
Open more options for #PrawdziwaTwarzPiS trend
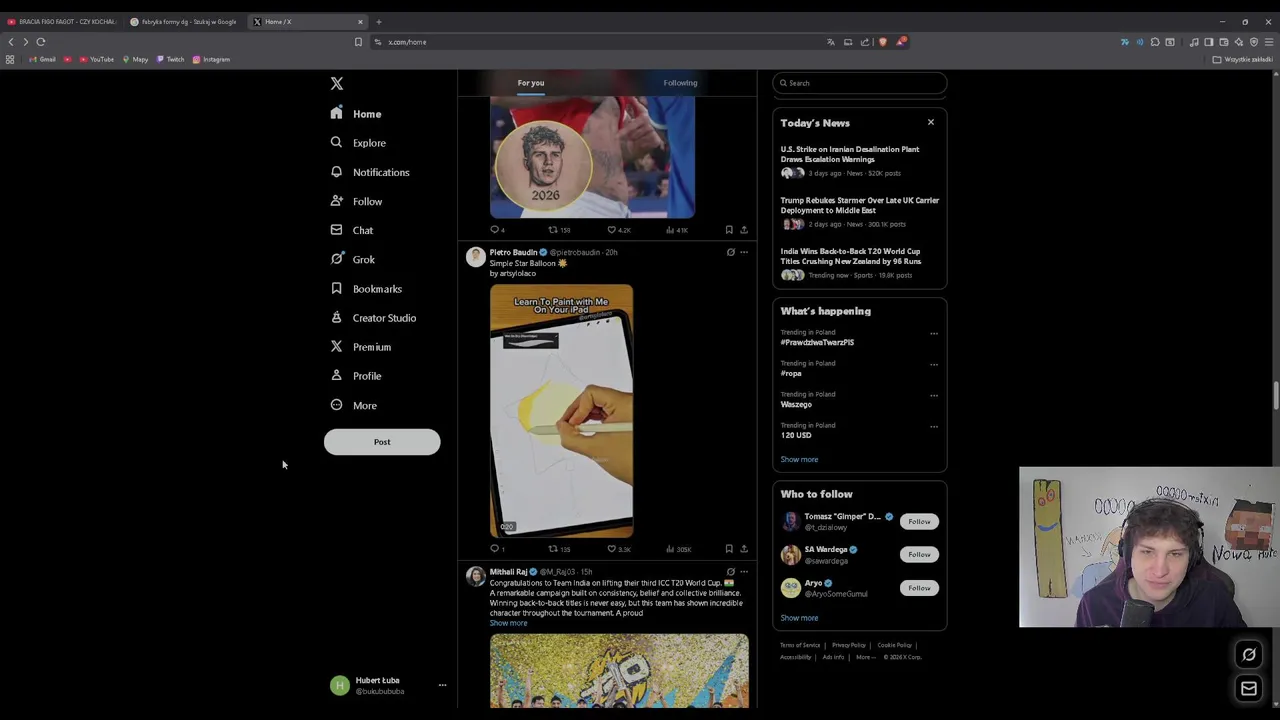point(934,333)
